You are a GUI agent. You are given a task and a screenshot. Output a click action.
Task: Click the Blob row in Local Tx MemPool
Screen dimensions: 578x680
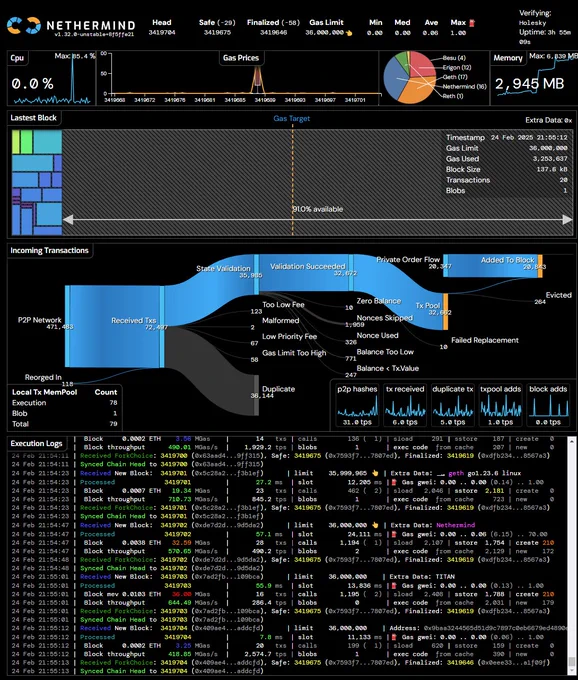(x=64, y=413)
